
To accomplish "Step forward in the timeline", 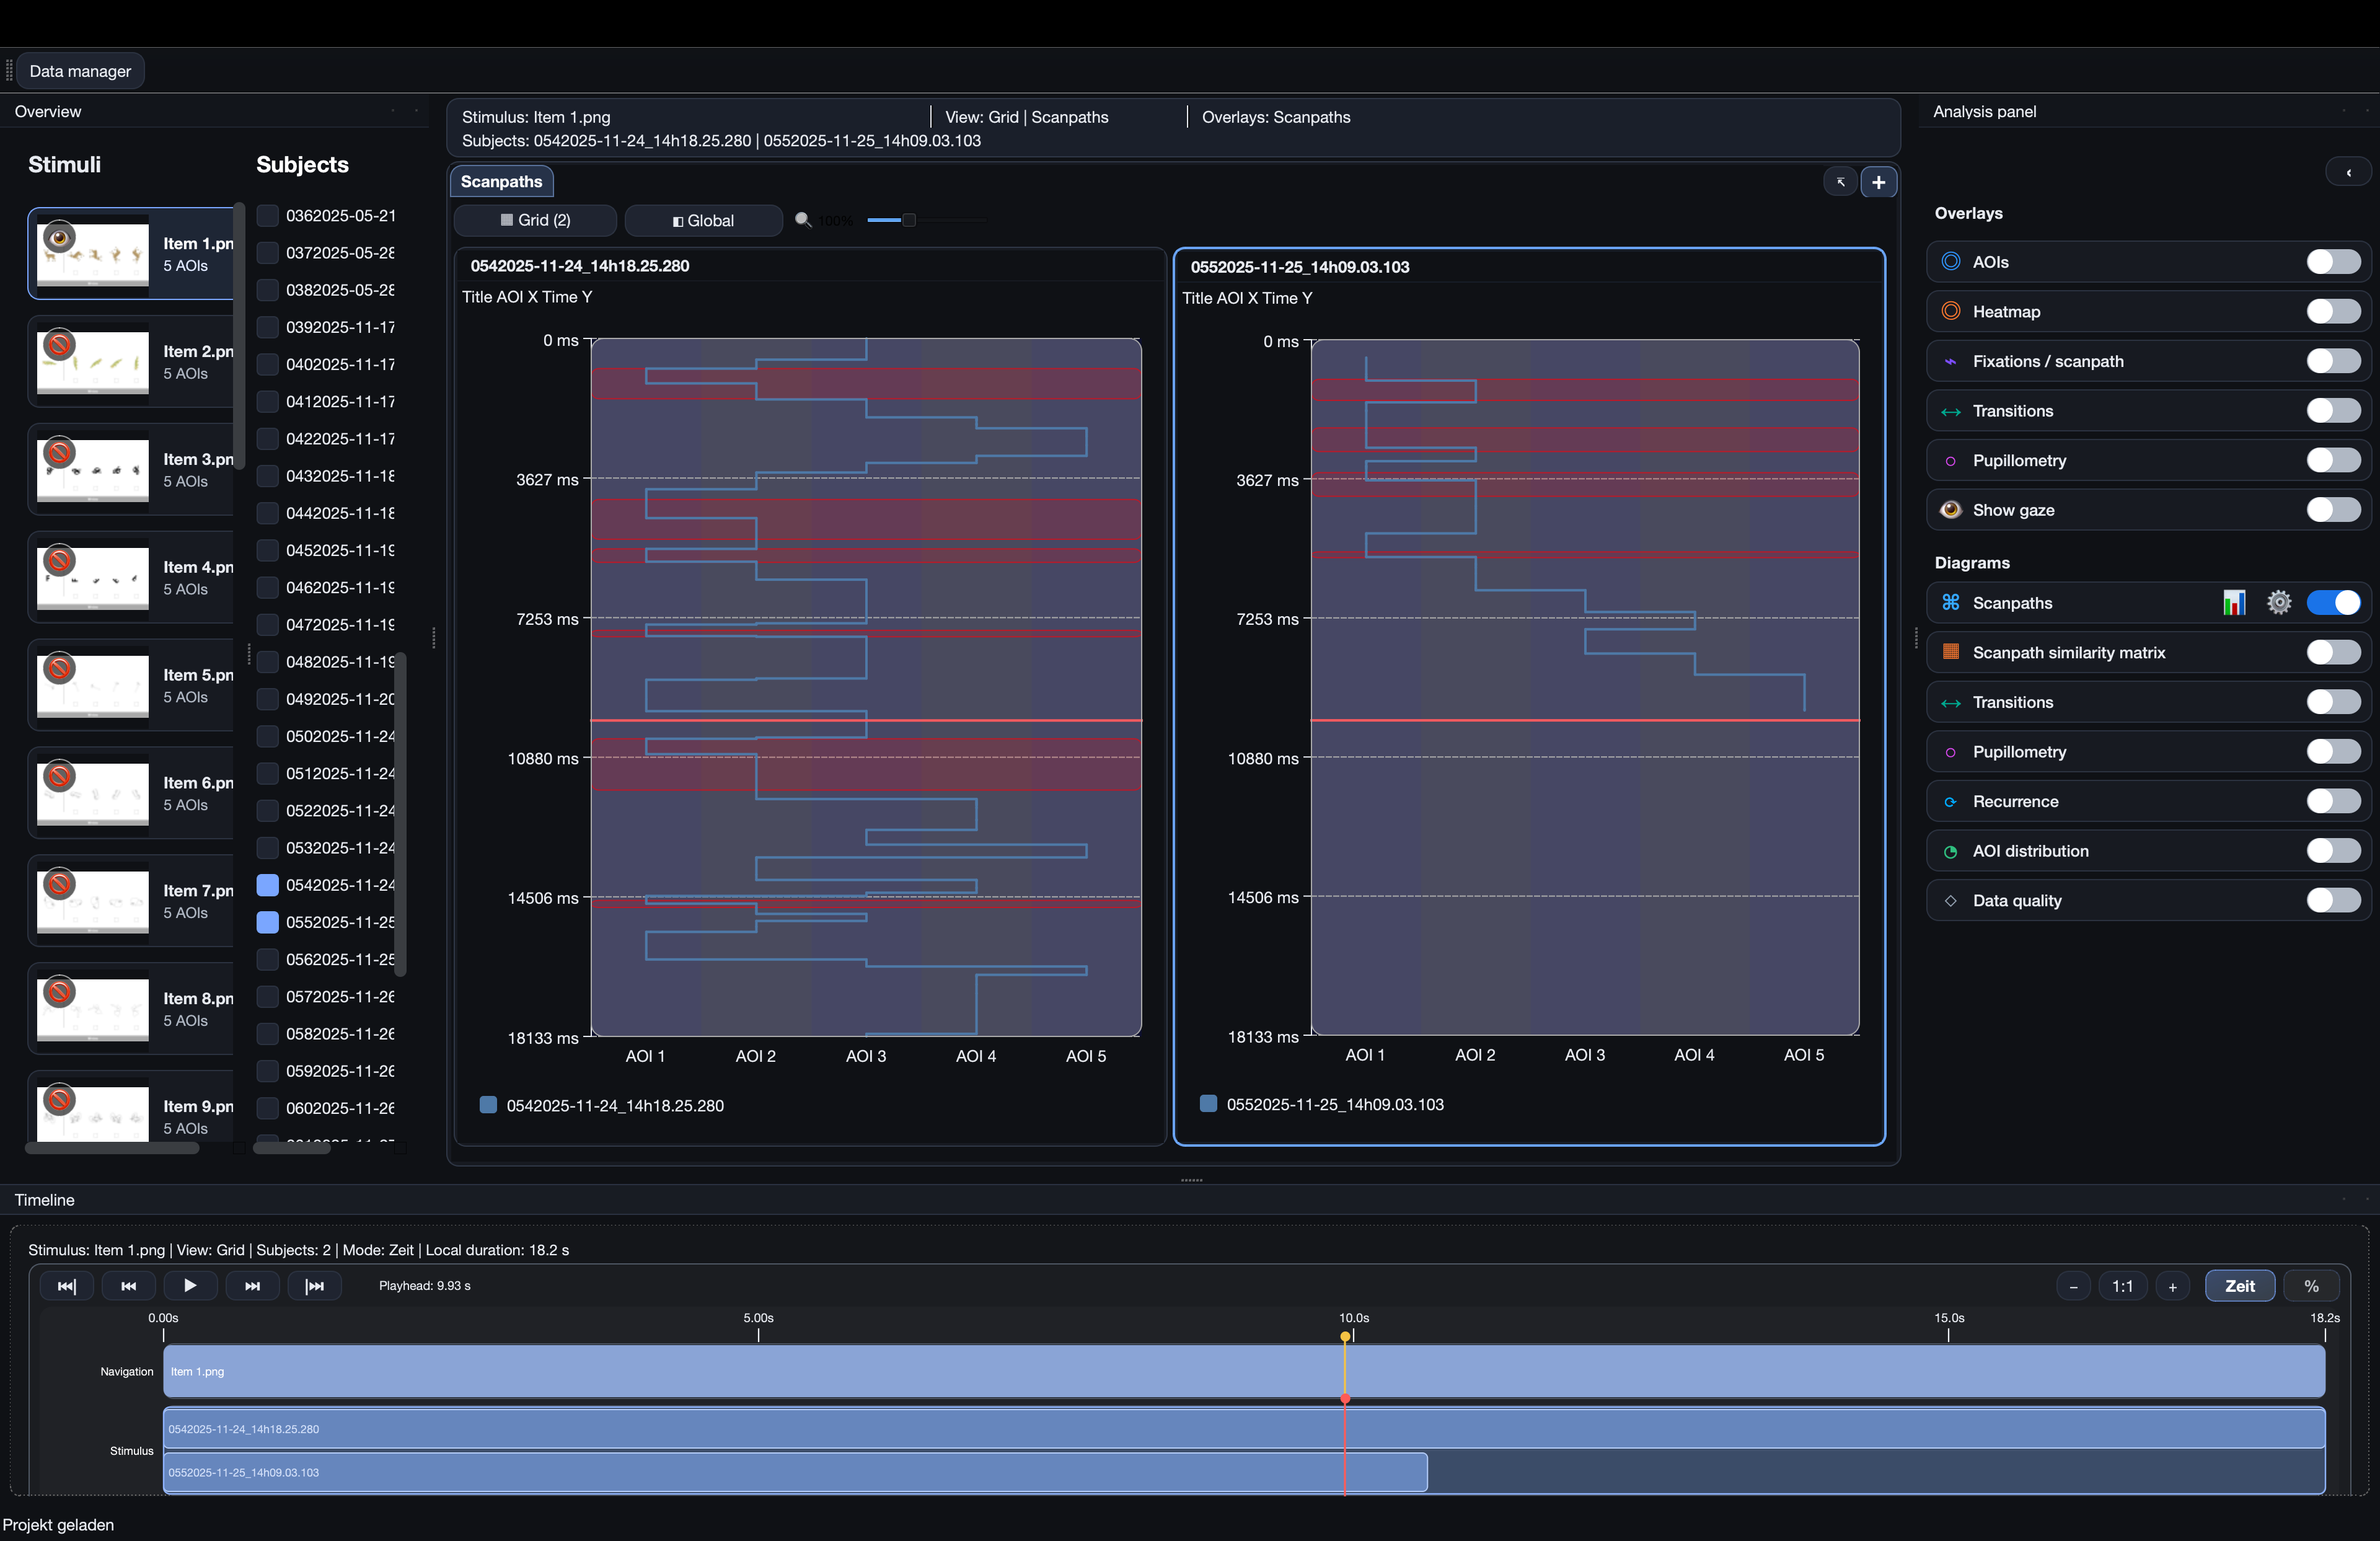I will [x=253, y=1286].
